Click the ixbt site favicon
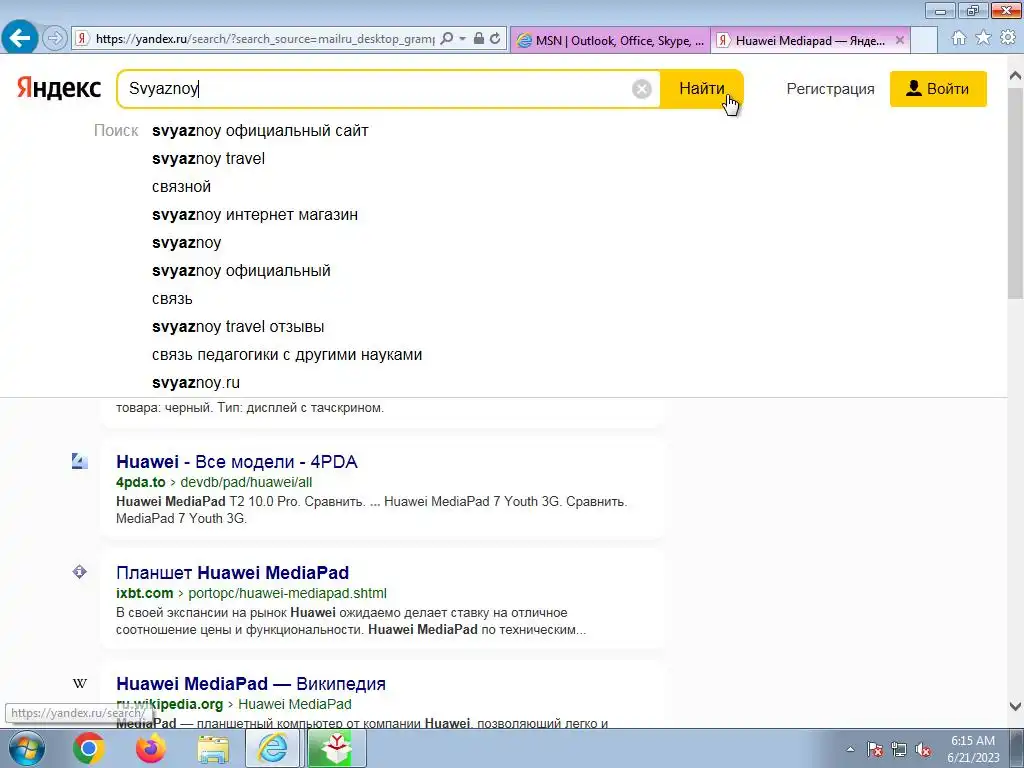Viewport: 1024px width, 768px height. click(x=80, y=573)
